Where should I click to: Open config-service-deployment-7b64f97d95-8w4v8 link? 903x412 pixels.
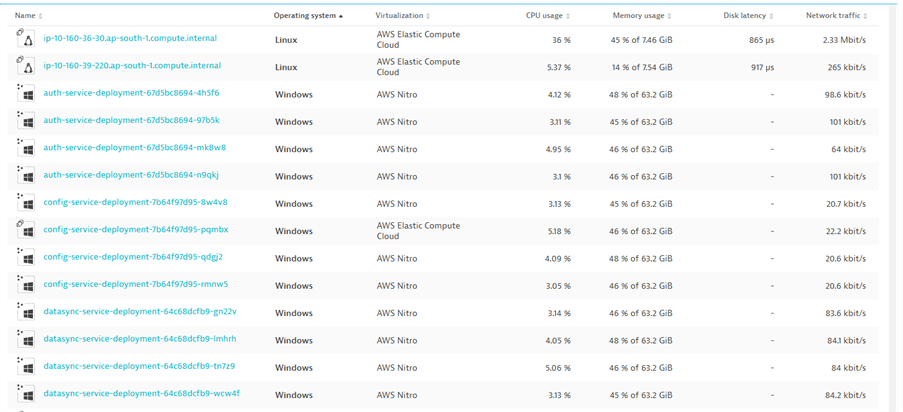[135, 202]
